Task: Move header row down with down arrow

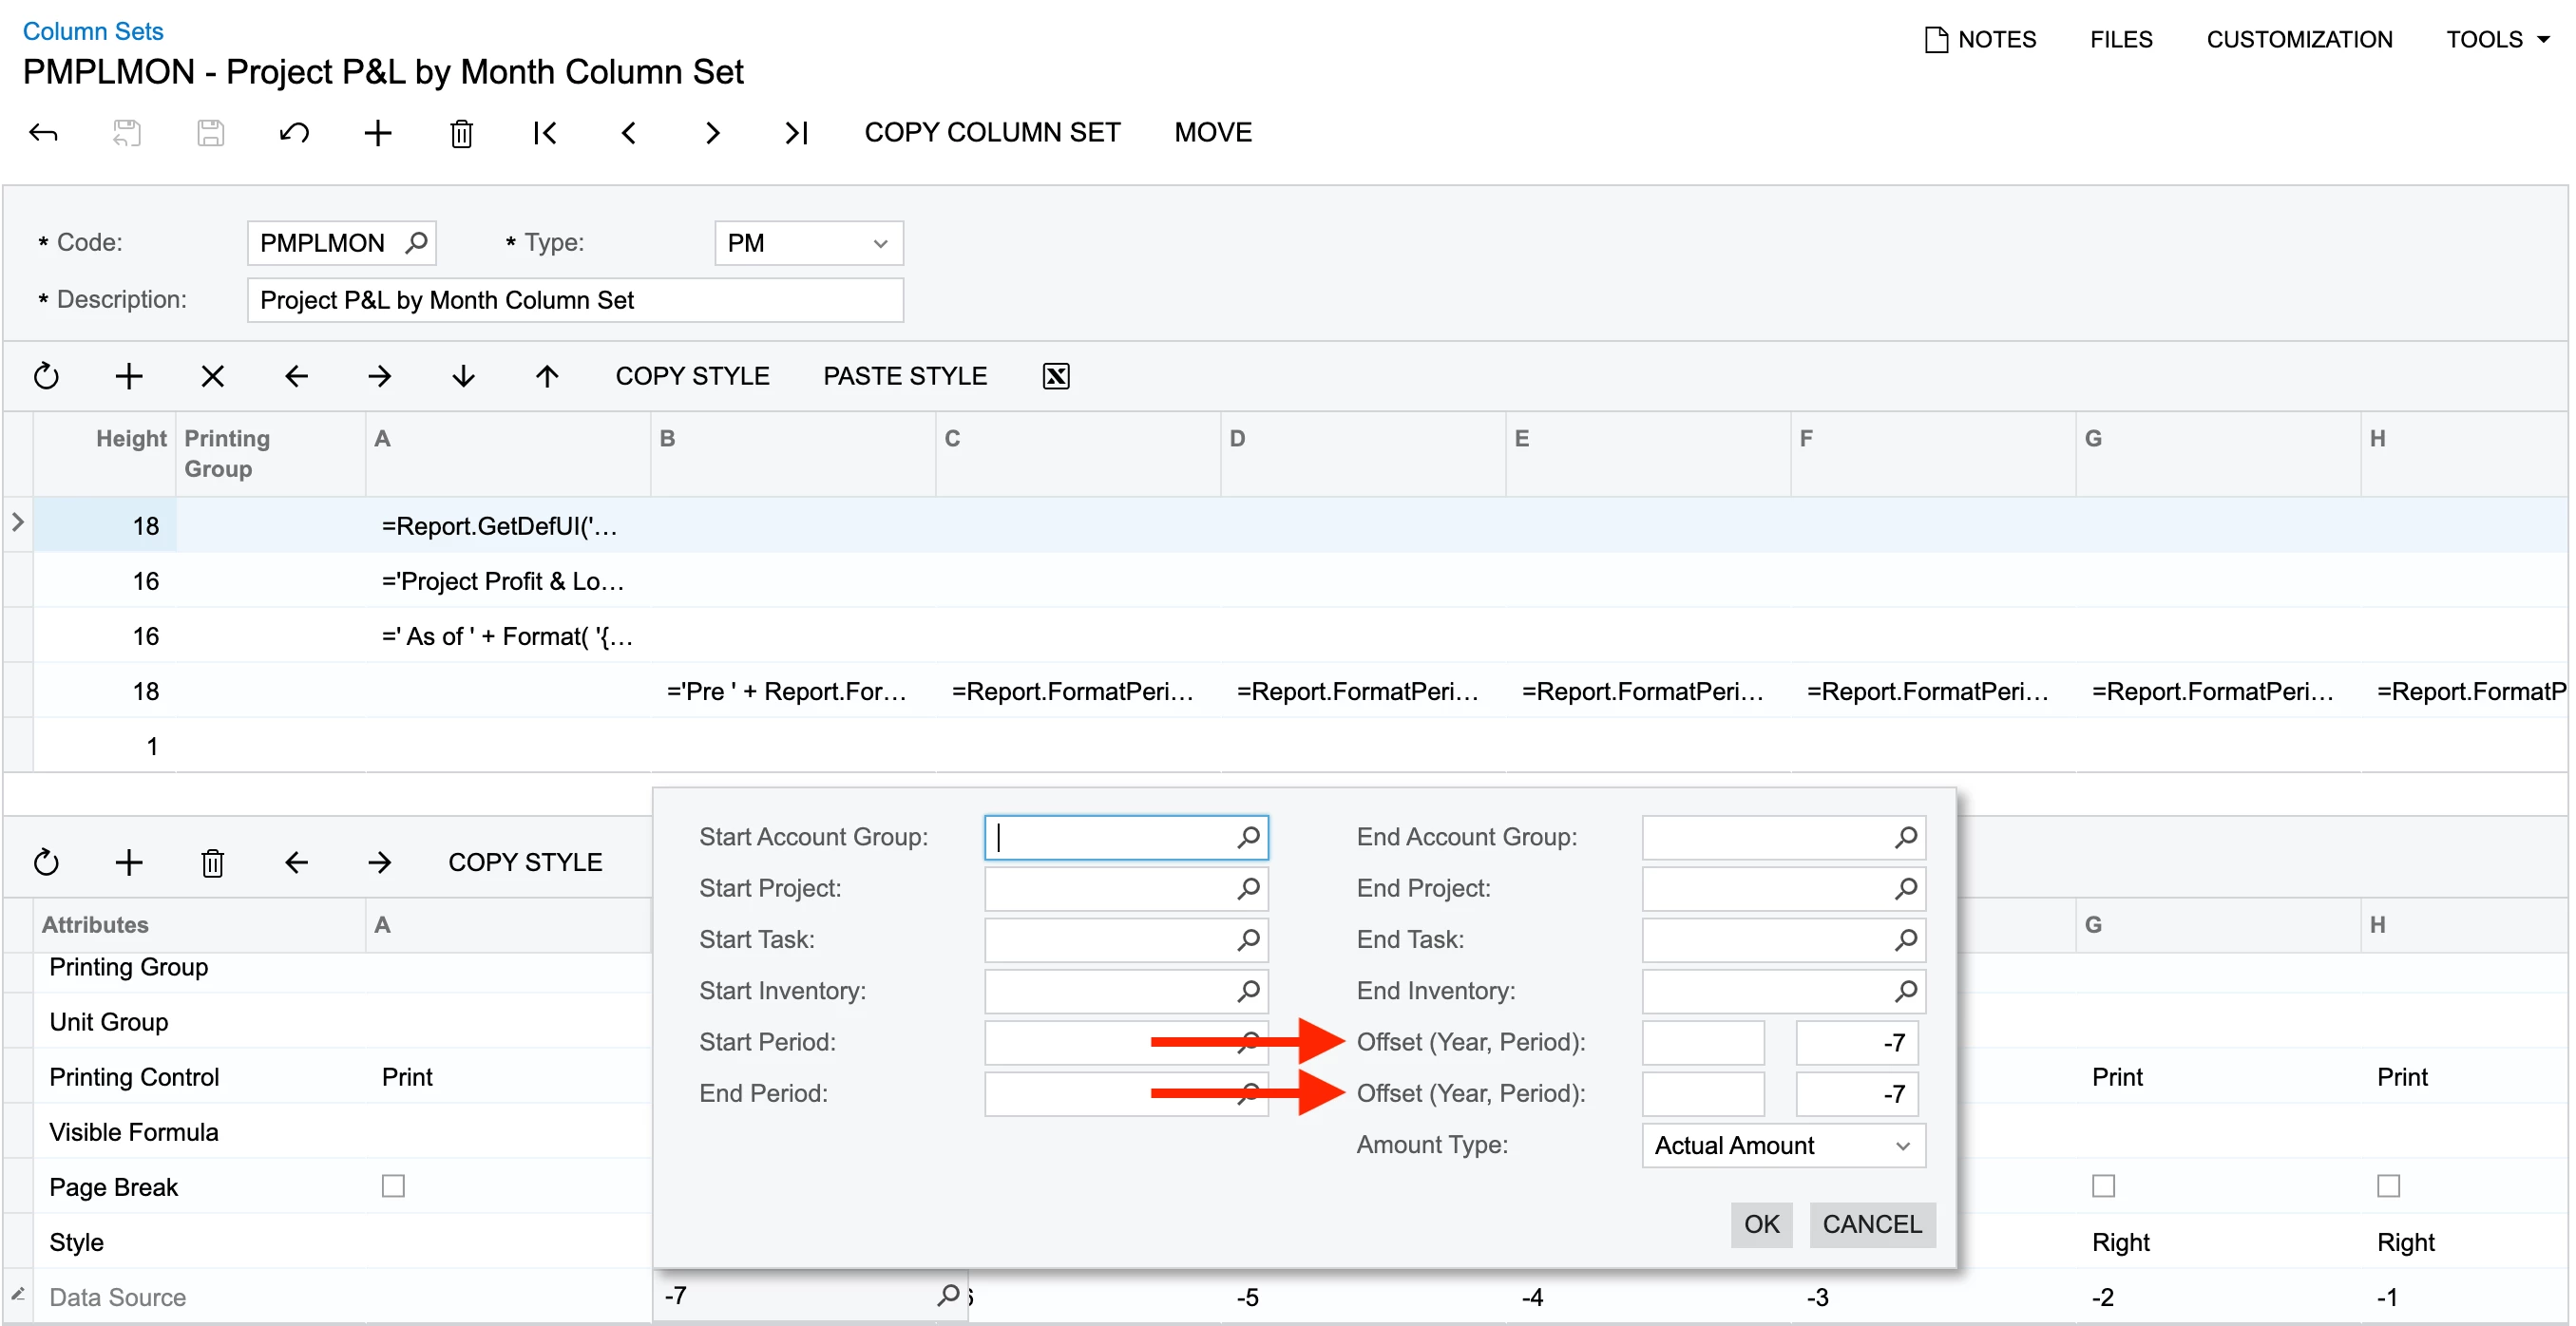Action: tap(463, 376)
